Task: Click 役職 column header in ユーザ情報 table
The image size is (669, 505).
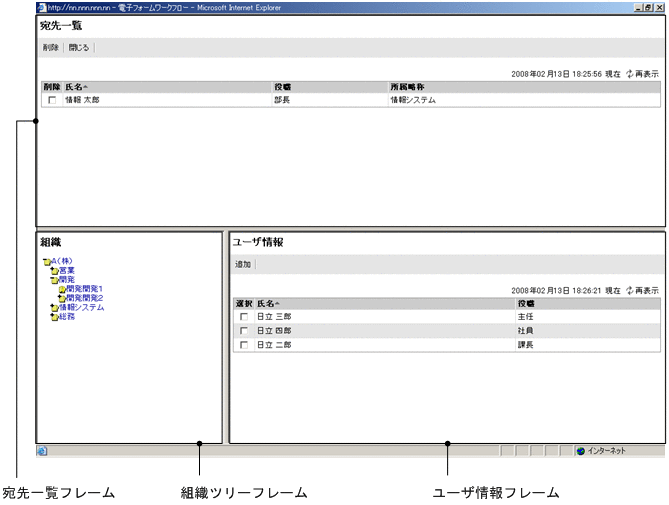Action: click(526, 303)
